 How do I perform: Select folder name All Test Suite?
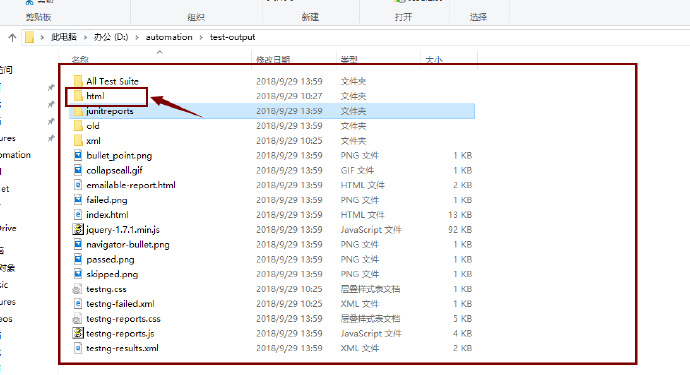112,81
